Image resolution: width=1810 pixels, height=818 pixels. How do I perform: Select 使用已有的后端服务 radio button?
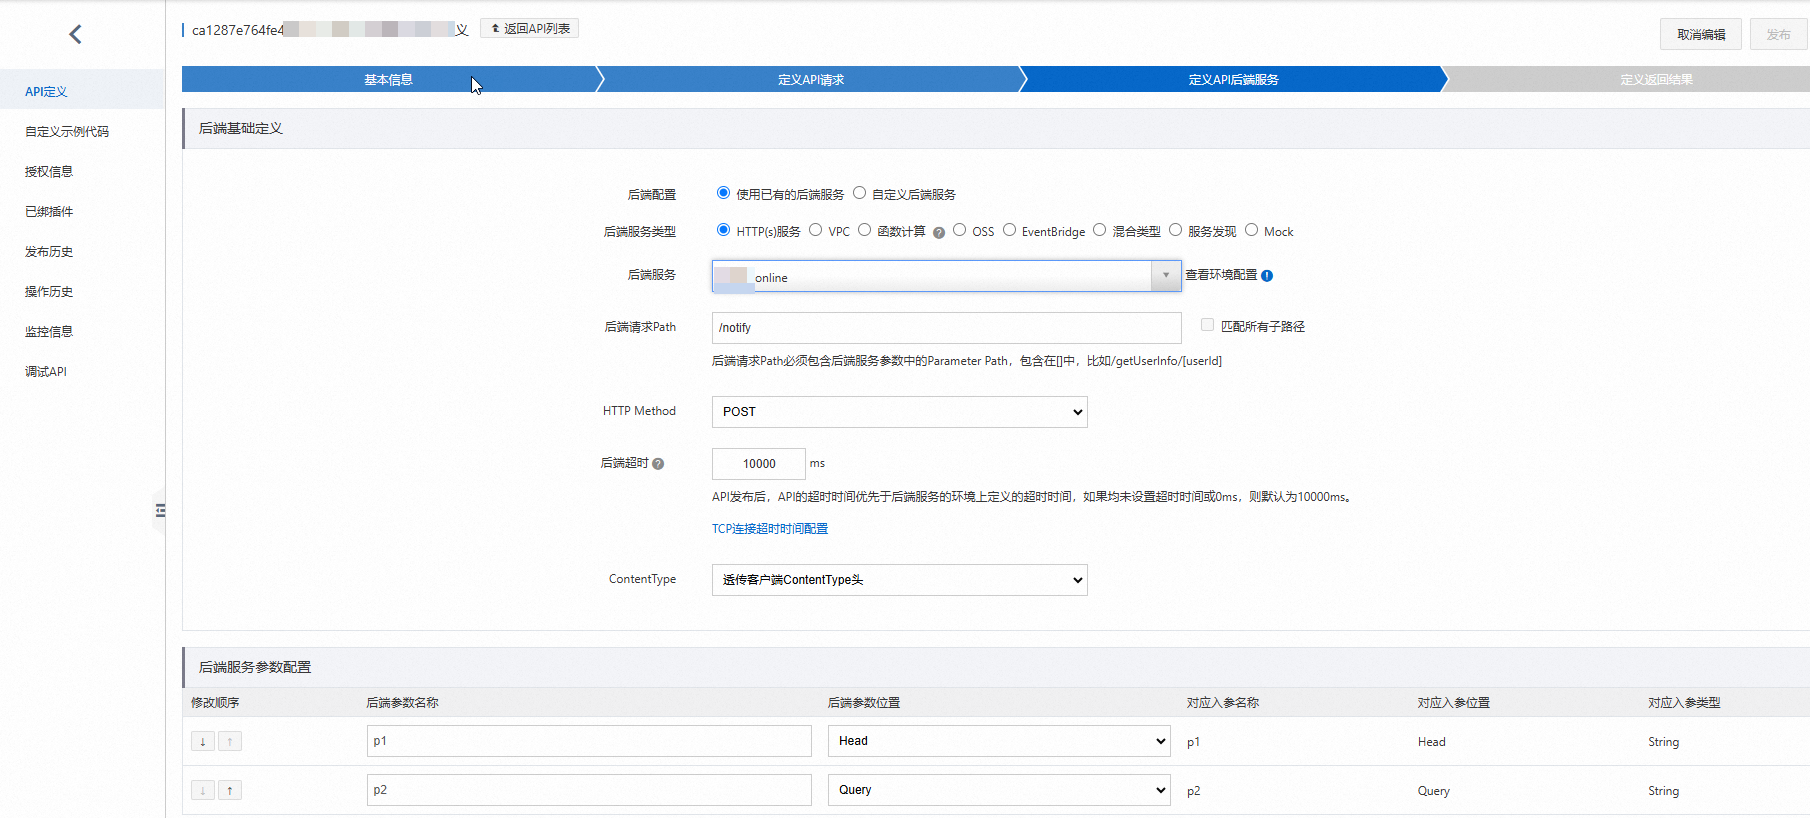pyautogui.click(x=723, y=193)
